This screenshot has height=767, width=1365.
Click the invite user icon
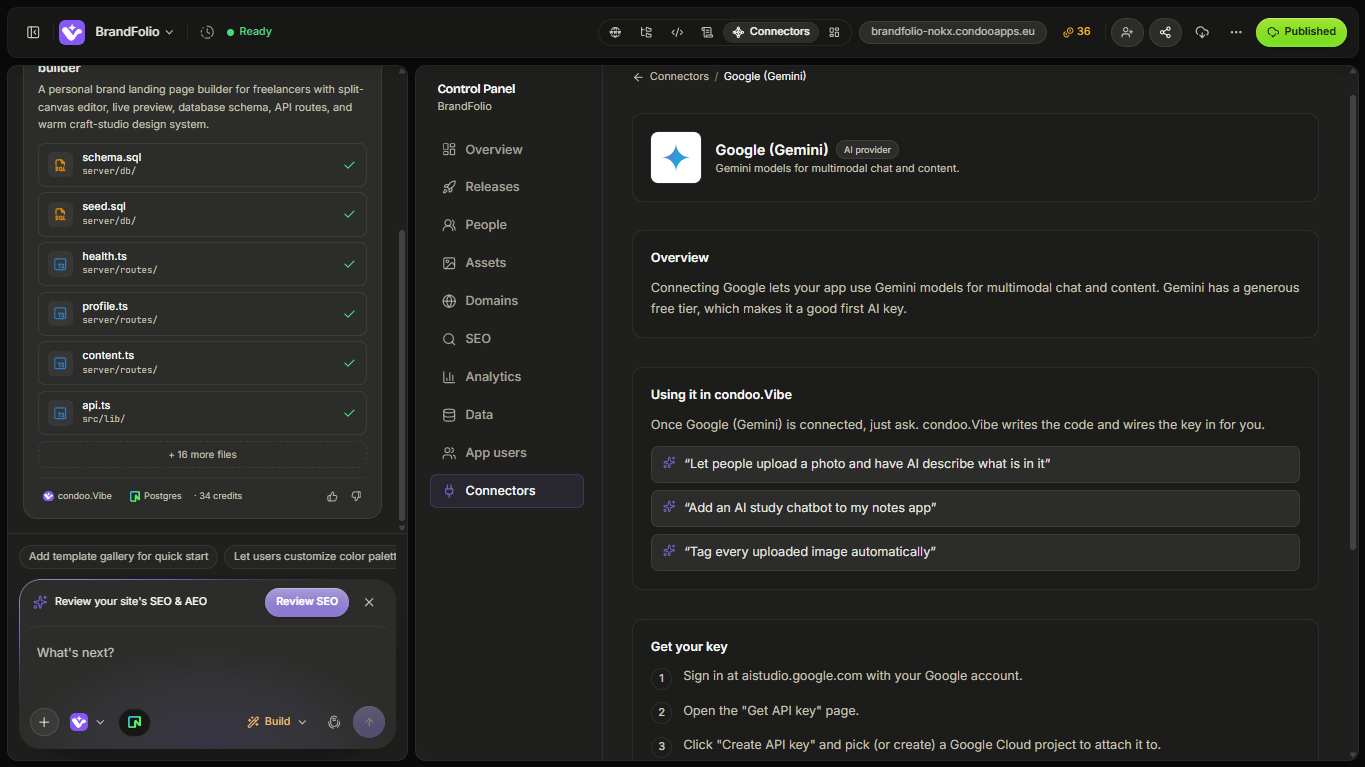pyautogui.click(x=1127, y=32)
